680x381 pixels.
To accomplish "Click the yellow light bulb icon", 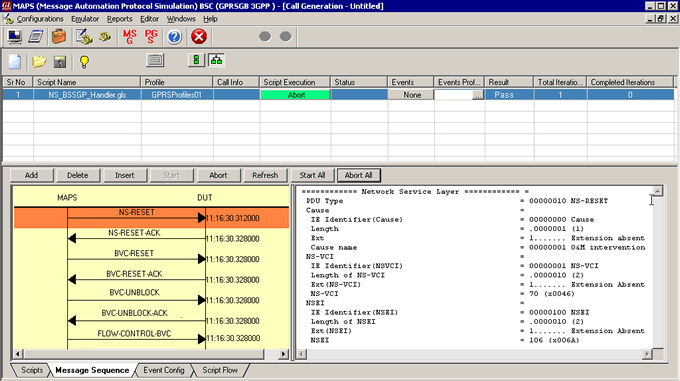I will [84, 62].
